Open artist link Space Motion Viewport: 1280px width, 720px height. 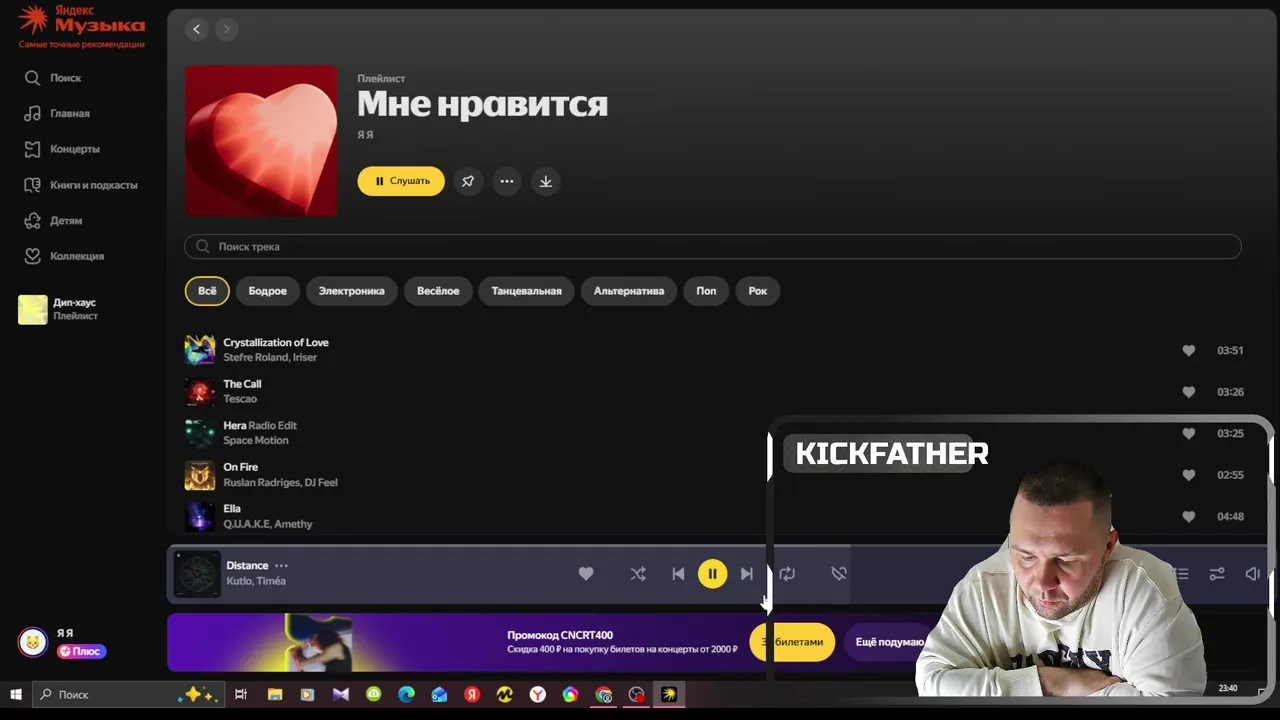coord(256,441)
